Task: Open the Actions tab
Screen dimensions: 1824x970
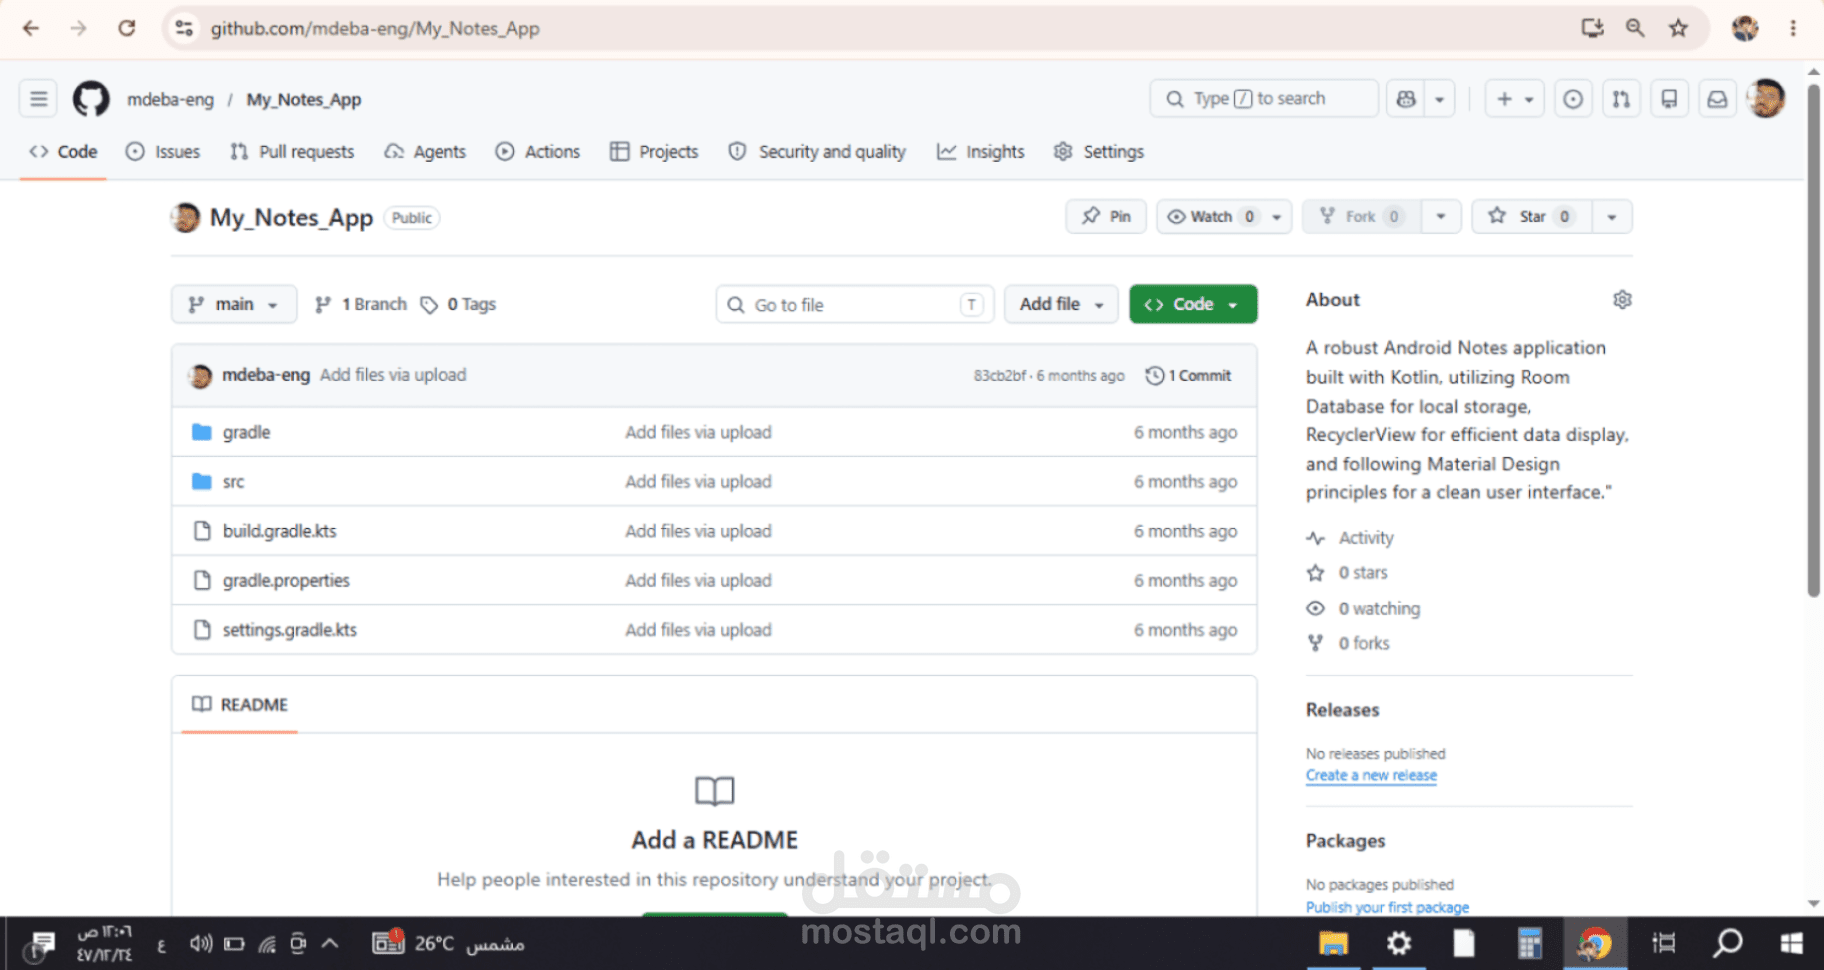Action: pos(538,152)
